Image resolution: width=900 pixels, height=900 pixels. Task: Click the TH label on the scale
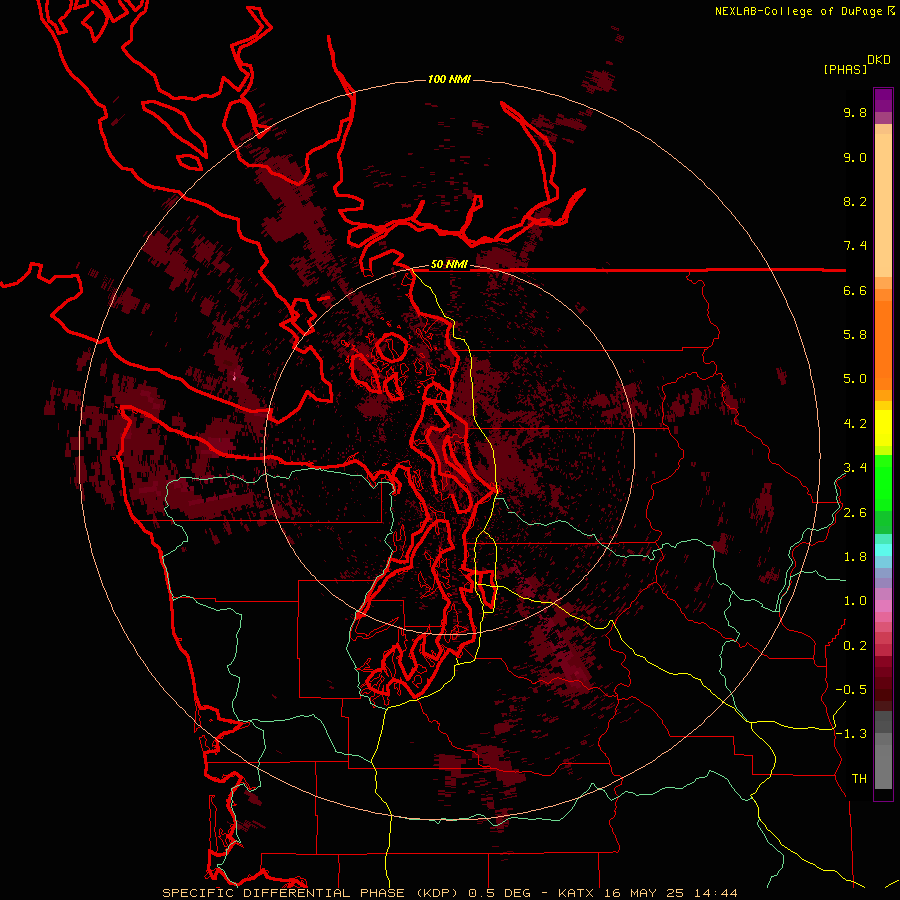pyautogui.click(x=859, y=779)
